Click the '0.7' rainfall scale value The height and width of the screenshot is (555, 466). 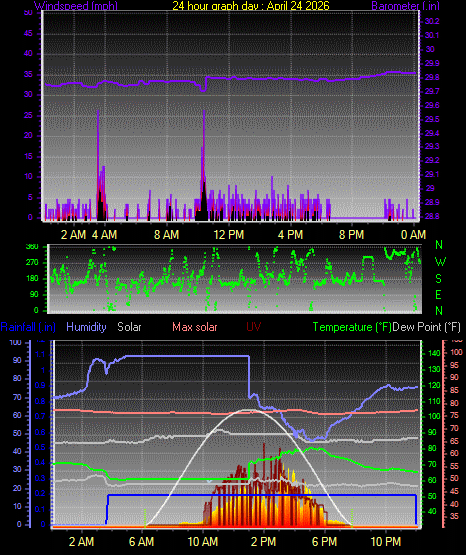(x=40, y=416)
